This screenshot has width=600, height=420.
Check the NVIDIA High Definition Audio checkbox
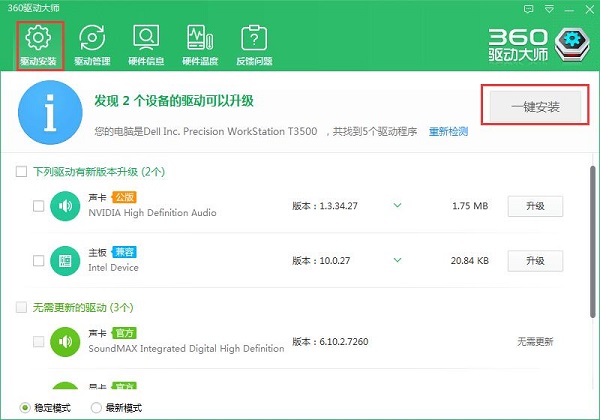[39, 206]
